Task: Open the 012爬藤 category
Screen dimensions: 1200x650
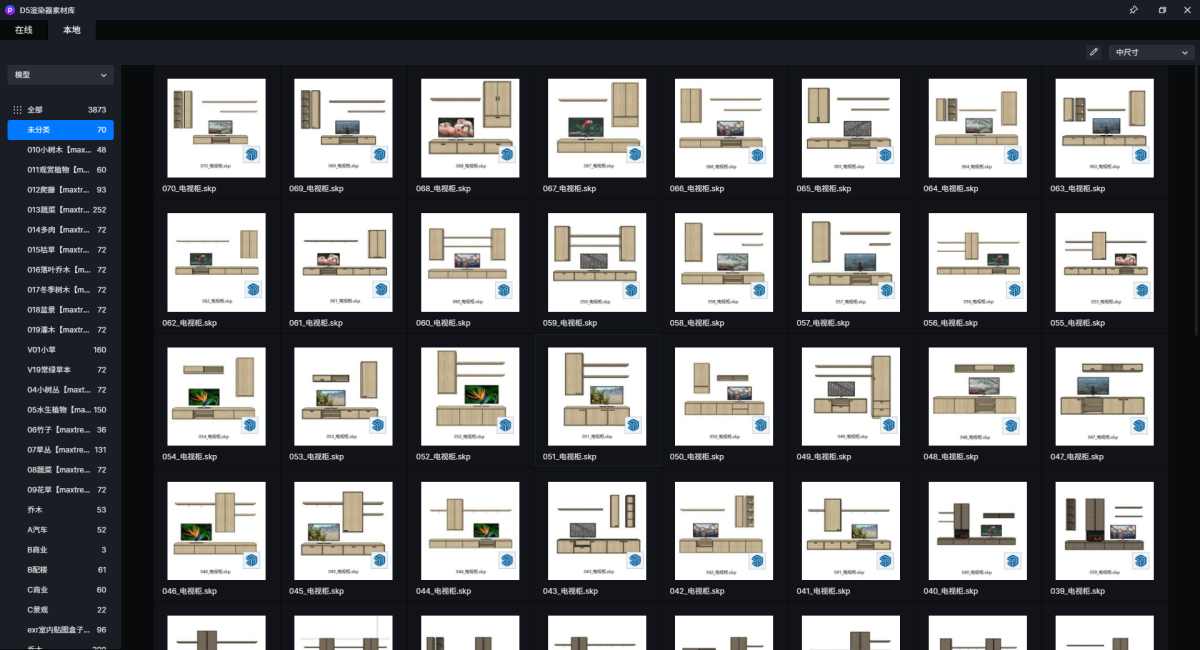Action: (60, 190)
